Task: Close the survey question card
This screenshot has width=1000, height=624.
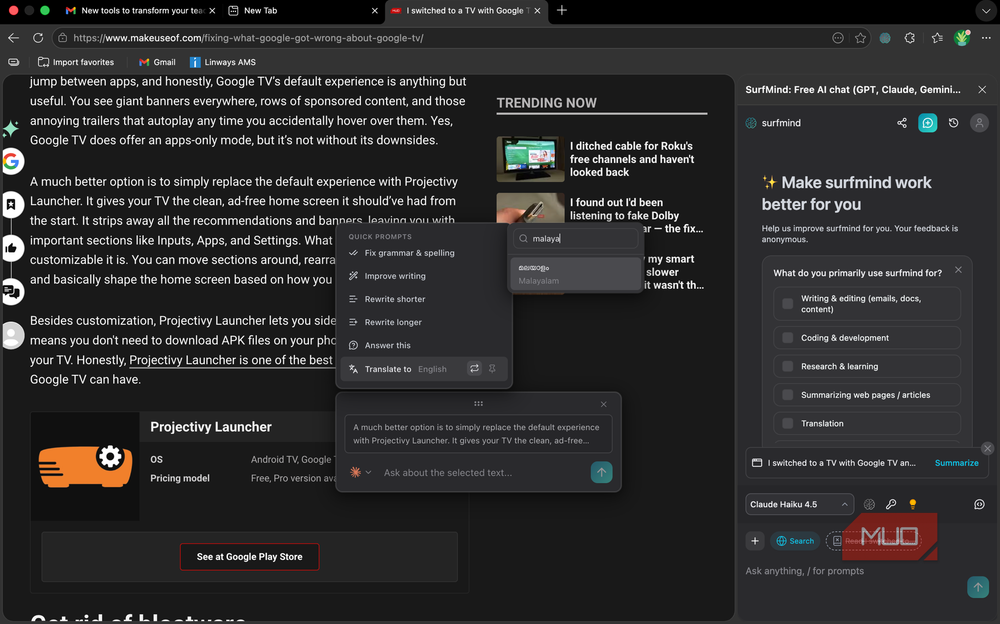Action: 958,270
